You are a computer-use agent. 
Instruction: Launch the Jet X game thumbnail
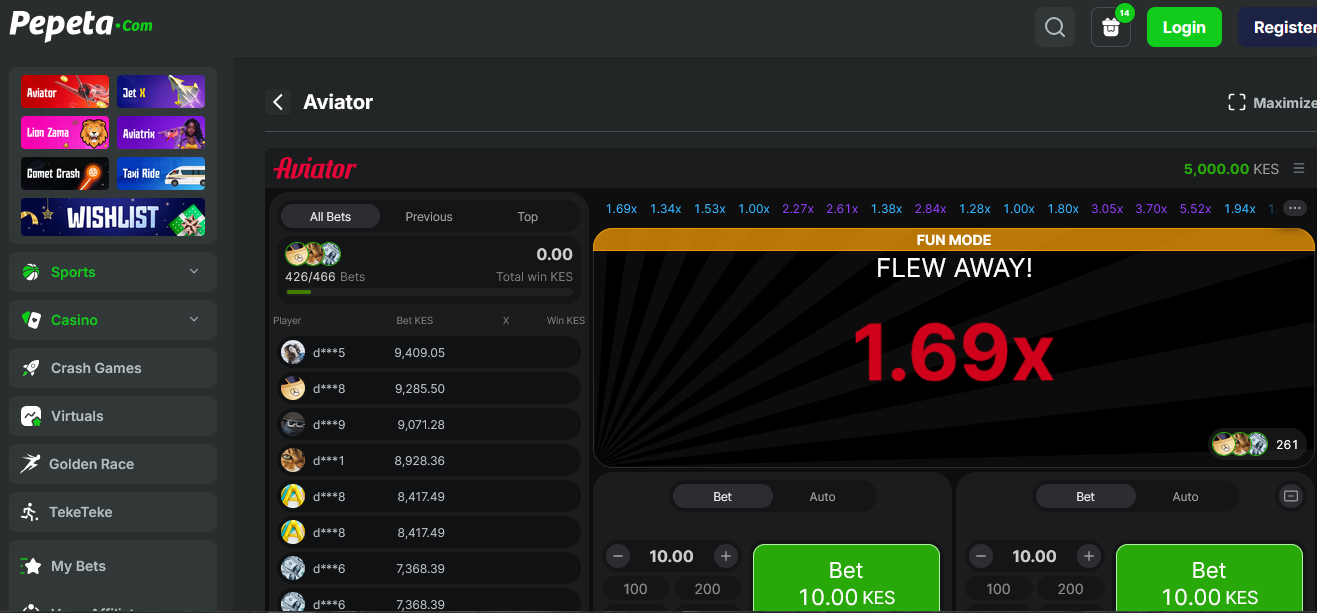[x=161, y=92]
